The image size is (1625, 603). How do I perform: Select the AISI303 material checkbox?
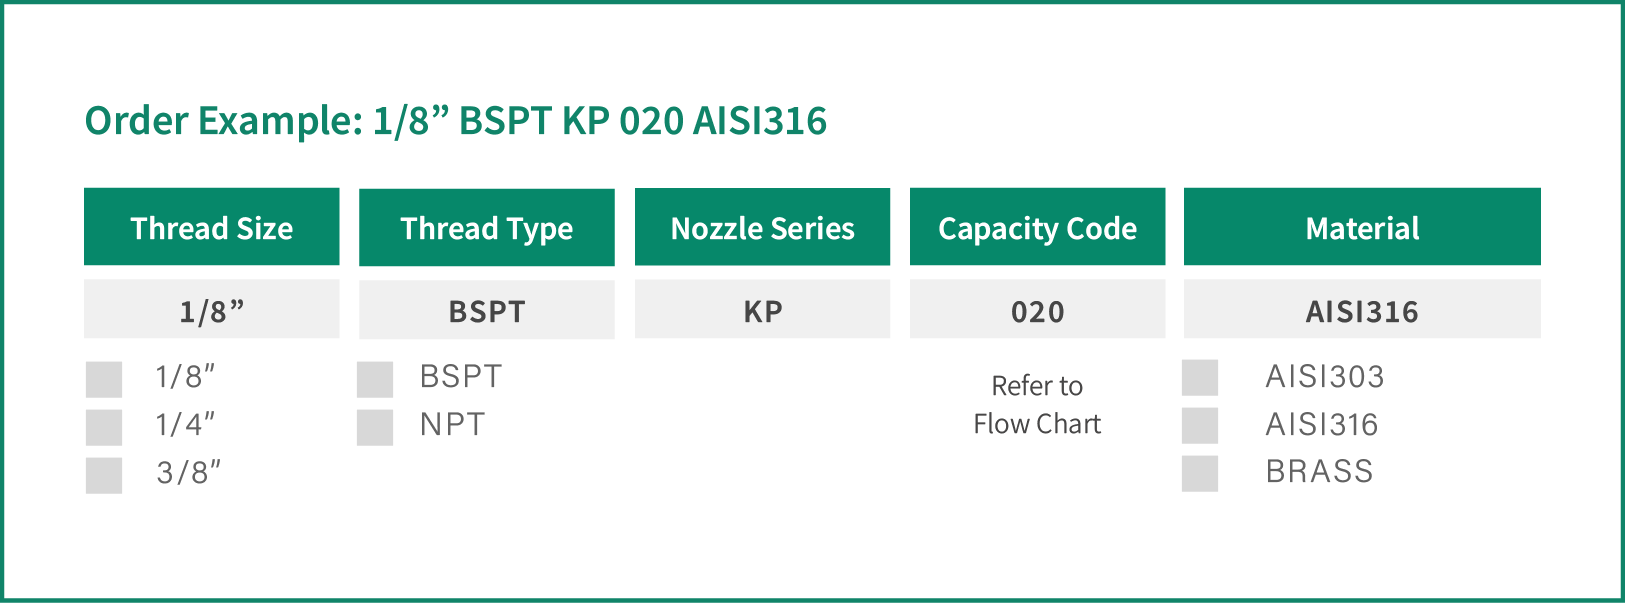pyautogui.click(x=1200, y=378)
